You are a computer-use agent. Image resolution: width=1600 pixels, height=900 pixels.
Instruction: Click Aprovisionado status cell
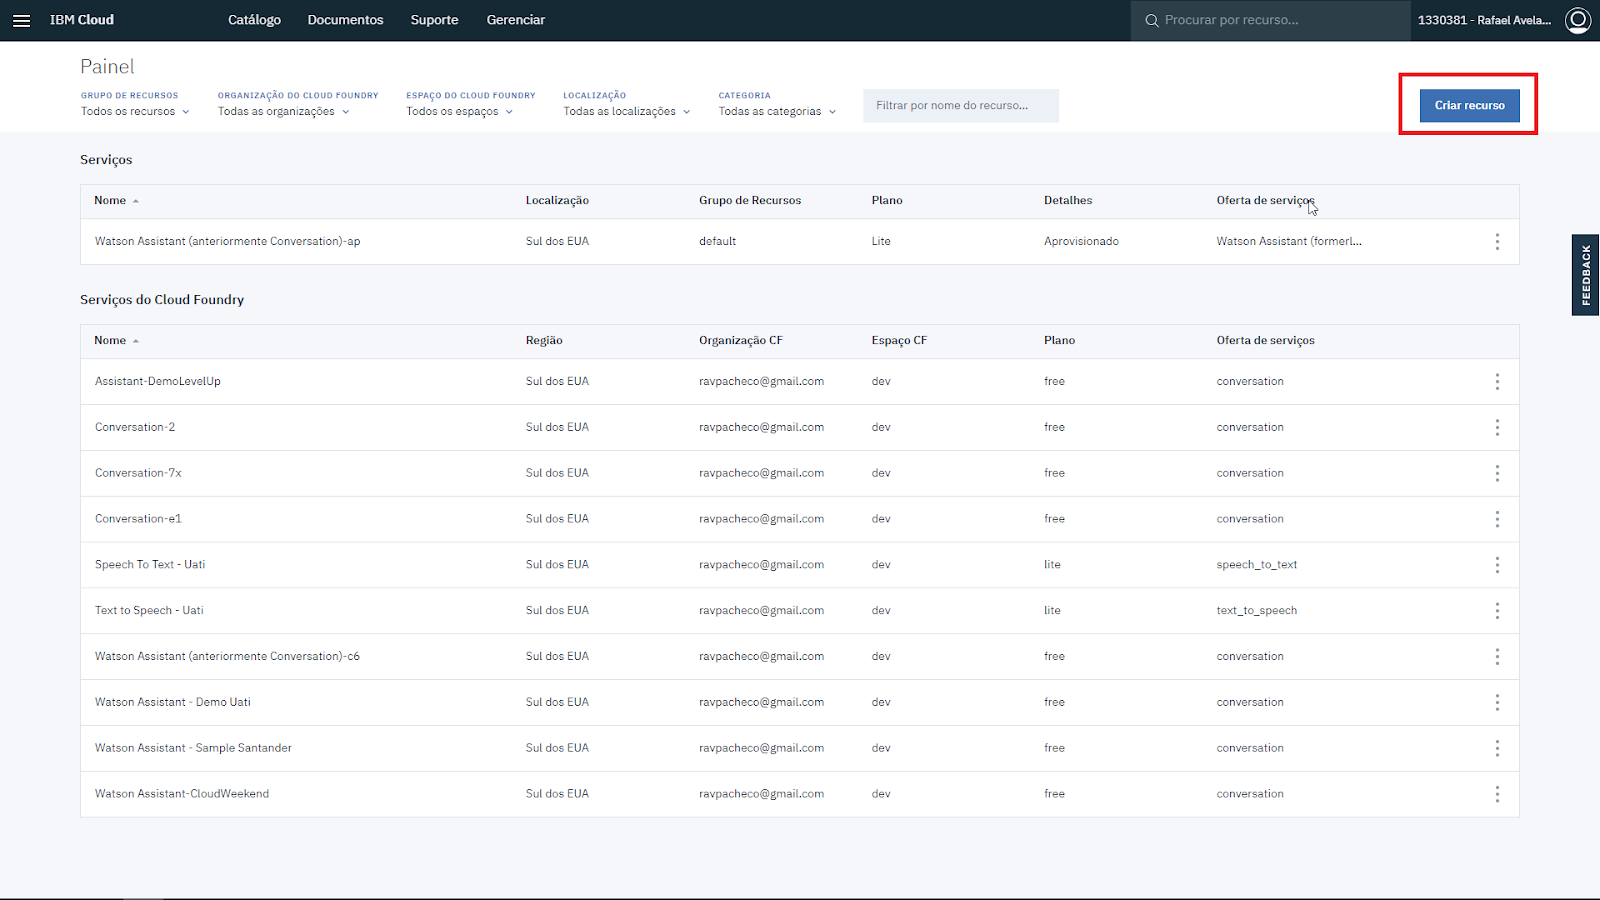(x=1081, y=241)
